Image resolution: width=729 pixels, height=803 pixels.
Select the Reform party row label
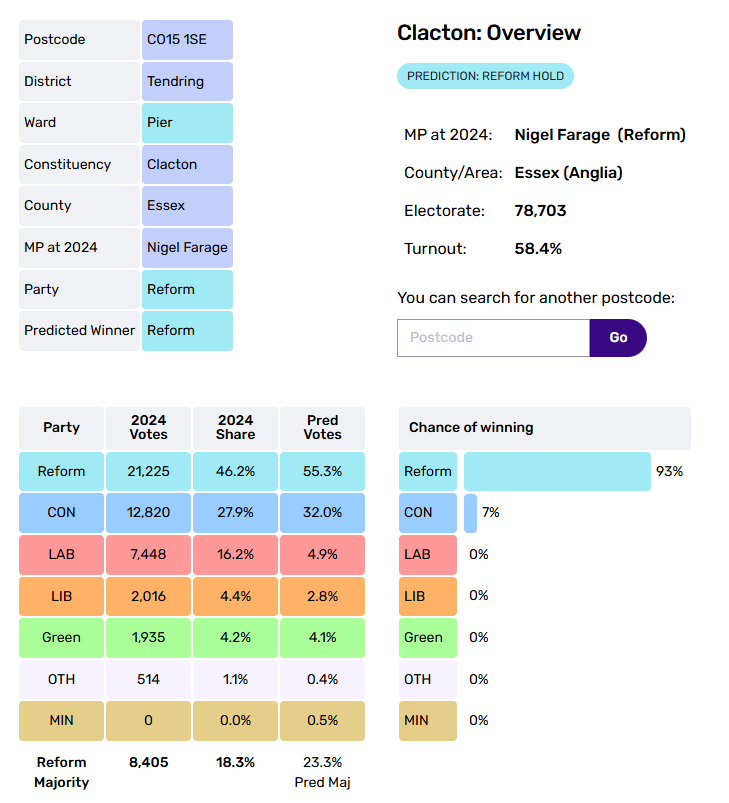pyautogui.click(x=61, y=471)
